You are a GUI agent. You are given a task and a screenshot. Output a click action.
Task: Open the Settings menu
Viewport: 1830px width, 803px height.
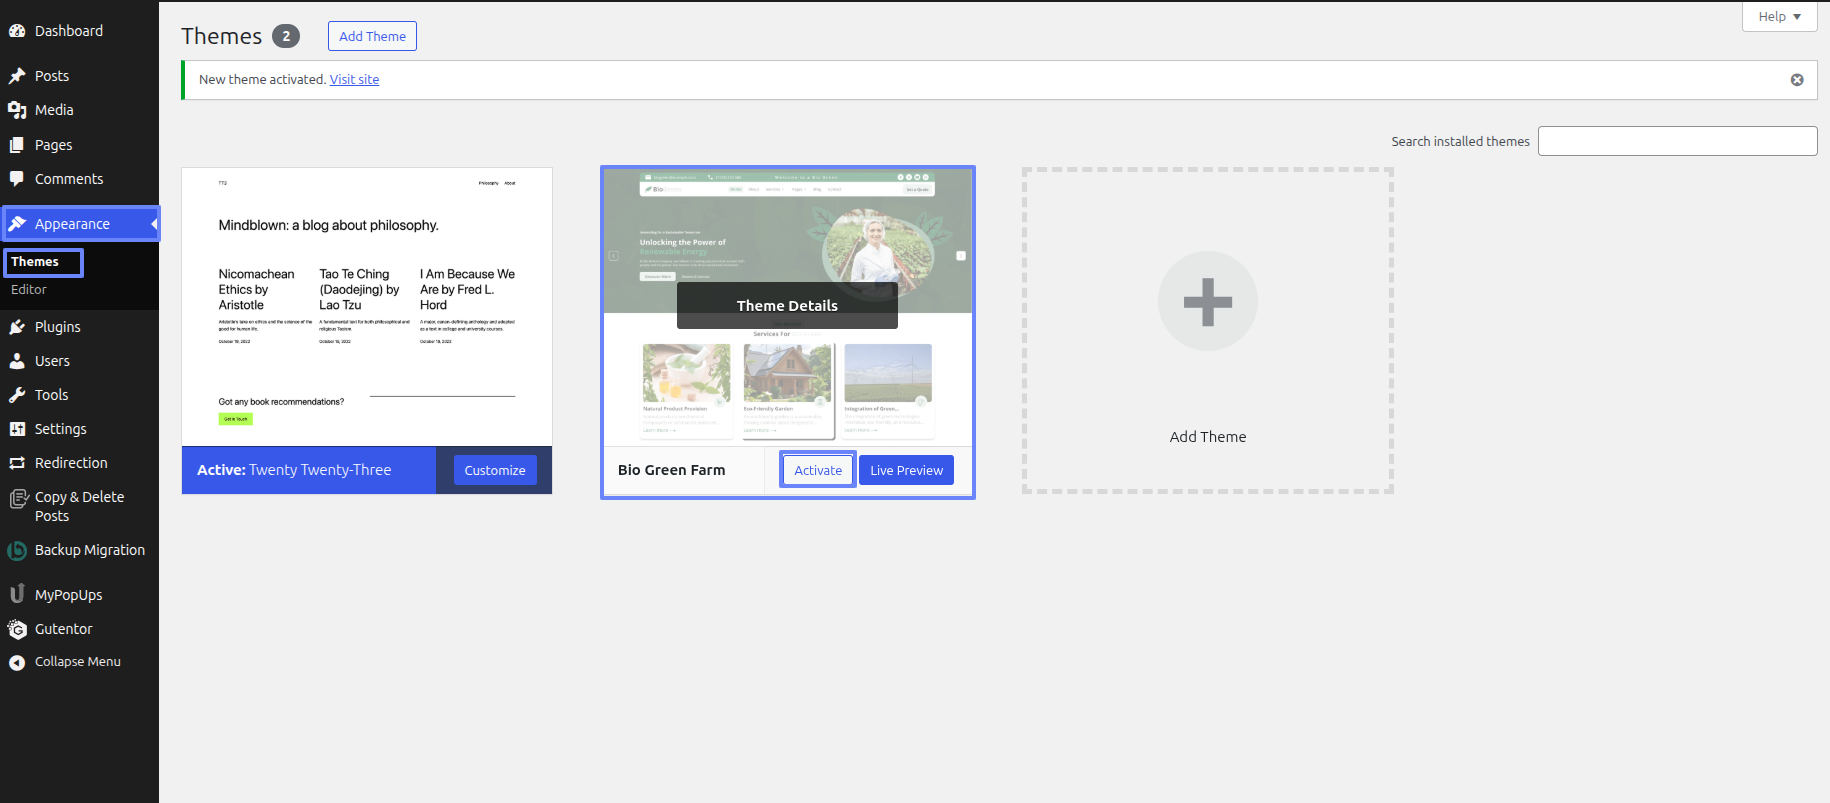[x=60, y=429]
